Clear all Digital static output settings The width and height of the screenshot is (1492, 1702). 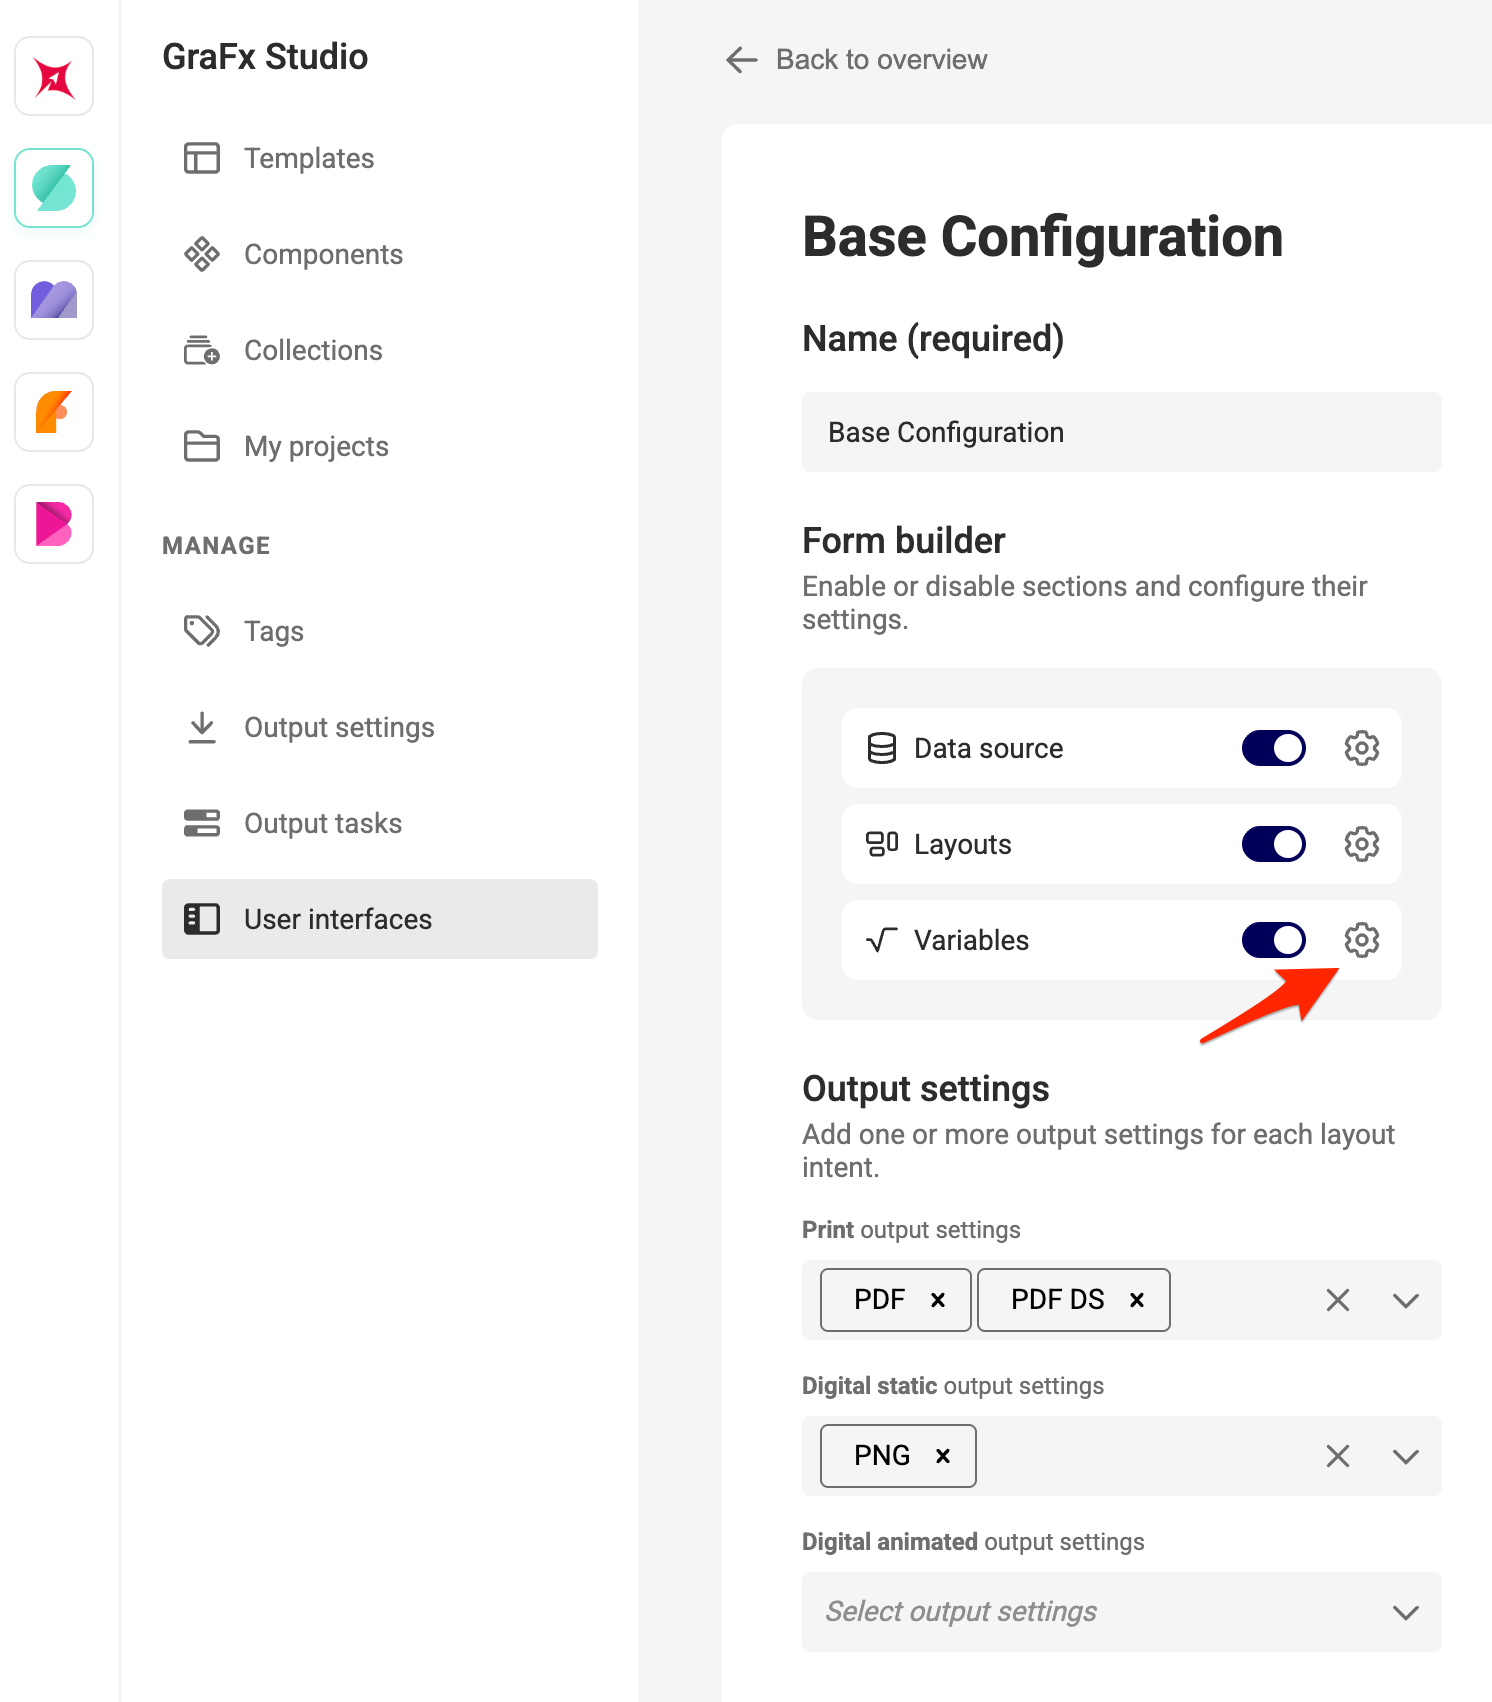coord(1338,1456)
